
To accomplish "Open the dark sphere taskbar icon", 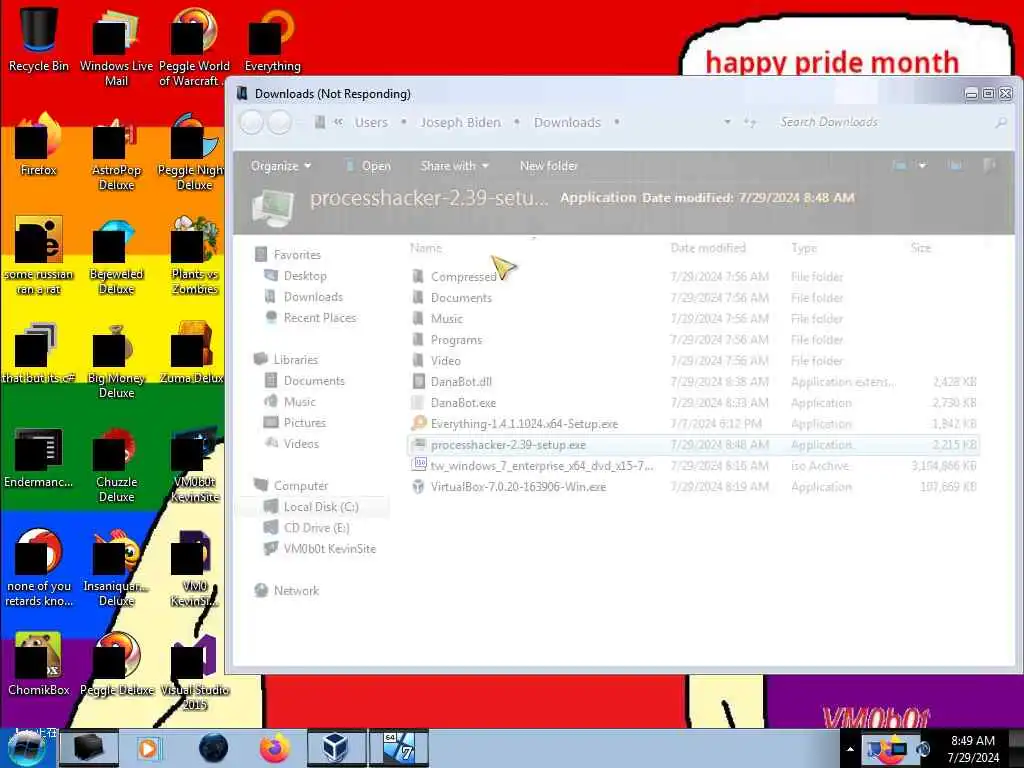I will [x=214, y=748].
